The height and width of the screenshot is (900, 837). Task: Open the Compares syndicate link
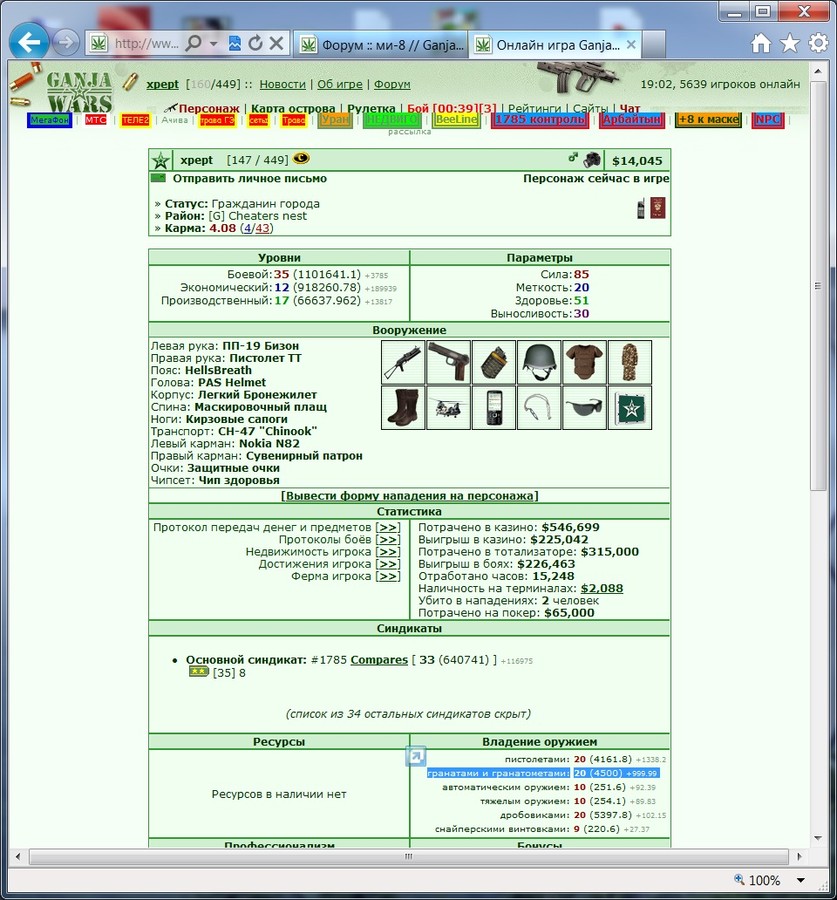(379, 660)
